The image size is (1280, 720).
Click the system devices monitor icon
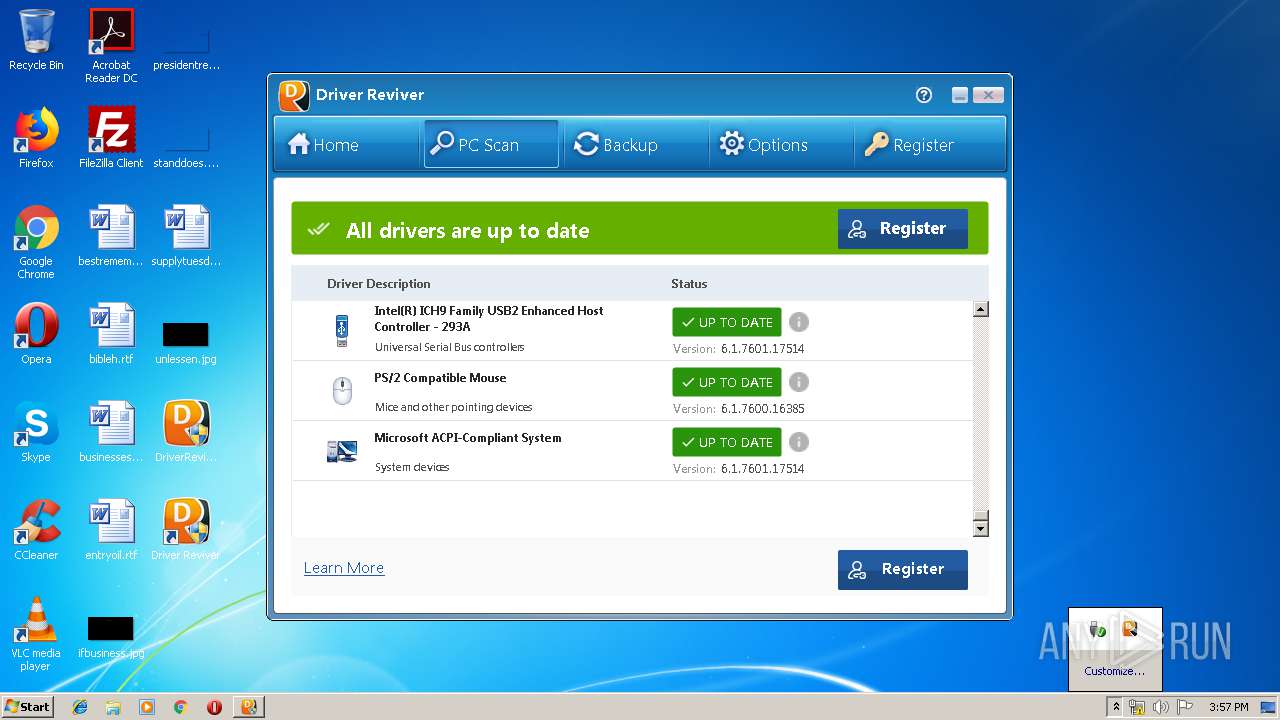pos(342,451)
